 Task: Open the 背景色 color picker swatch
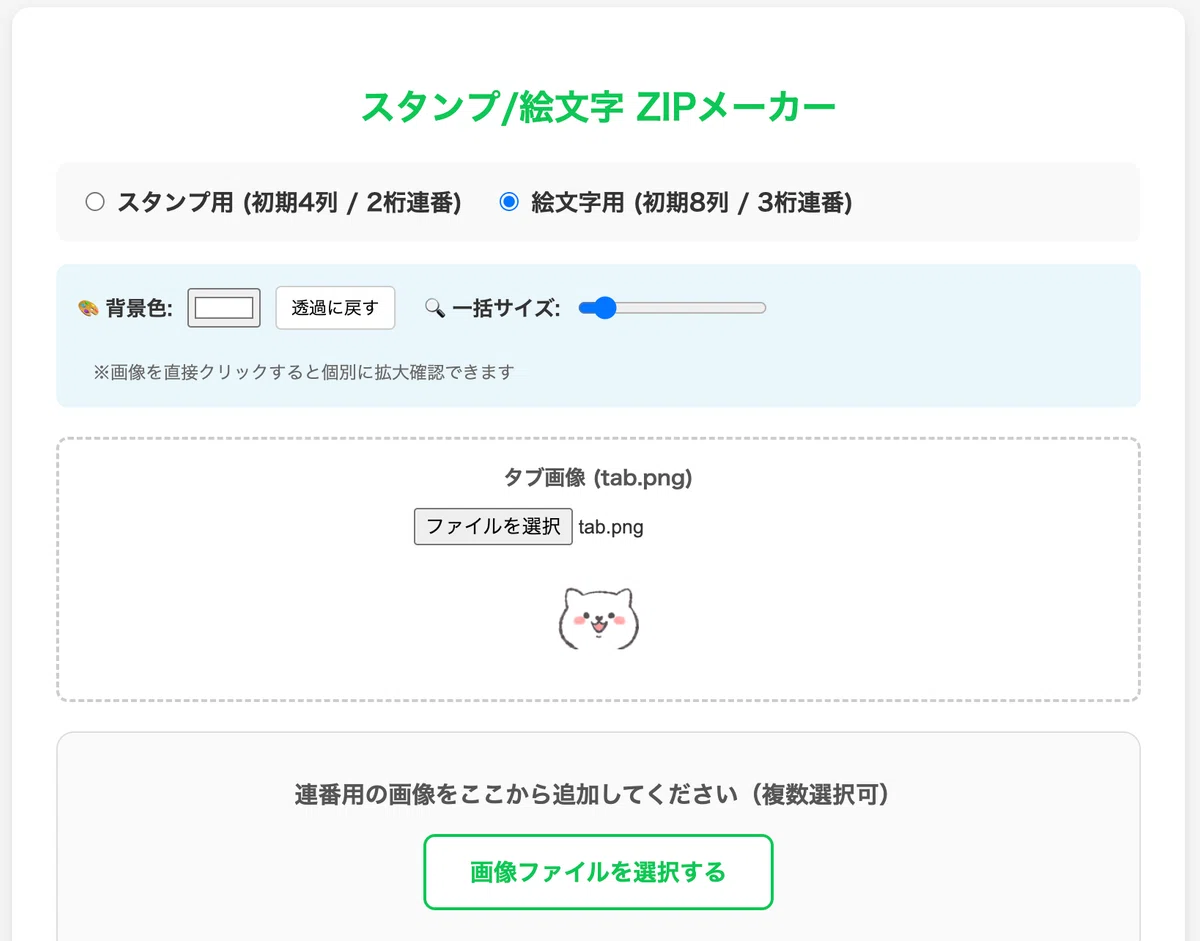point(224,308)
